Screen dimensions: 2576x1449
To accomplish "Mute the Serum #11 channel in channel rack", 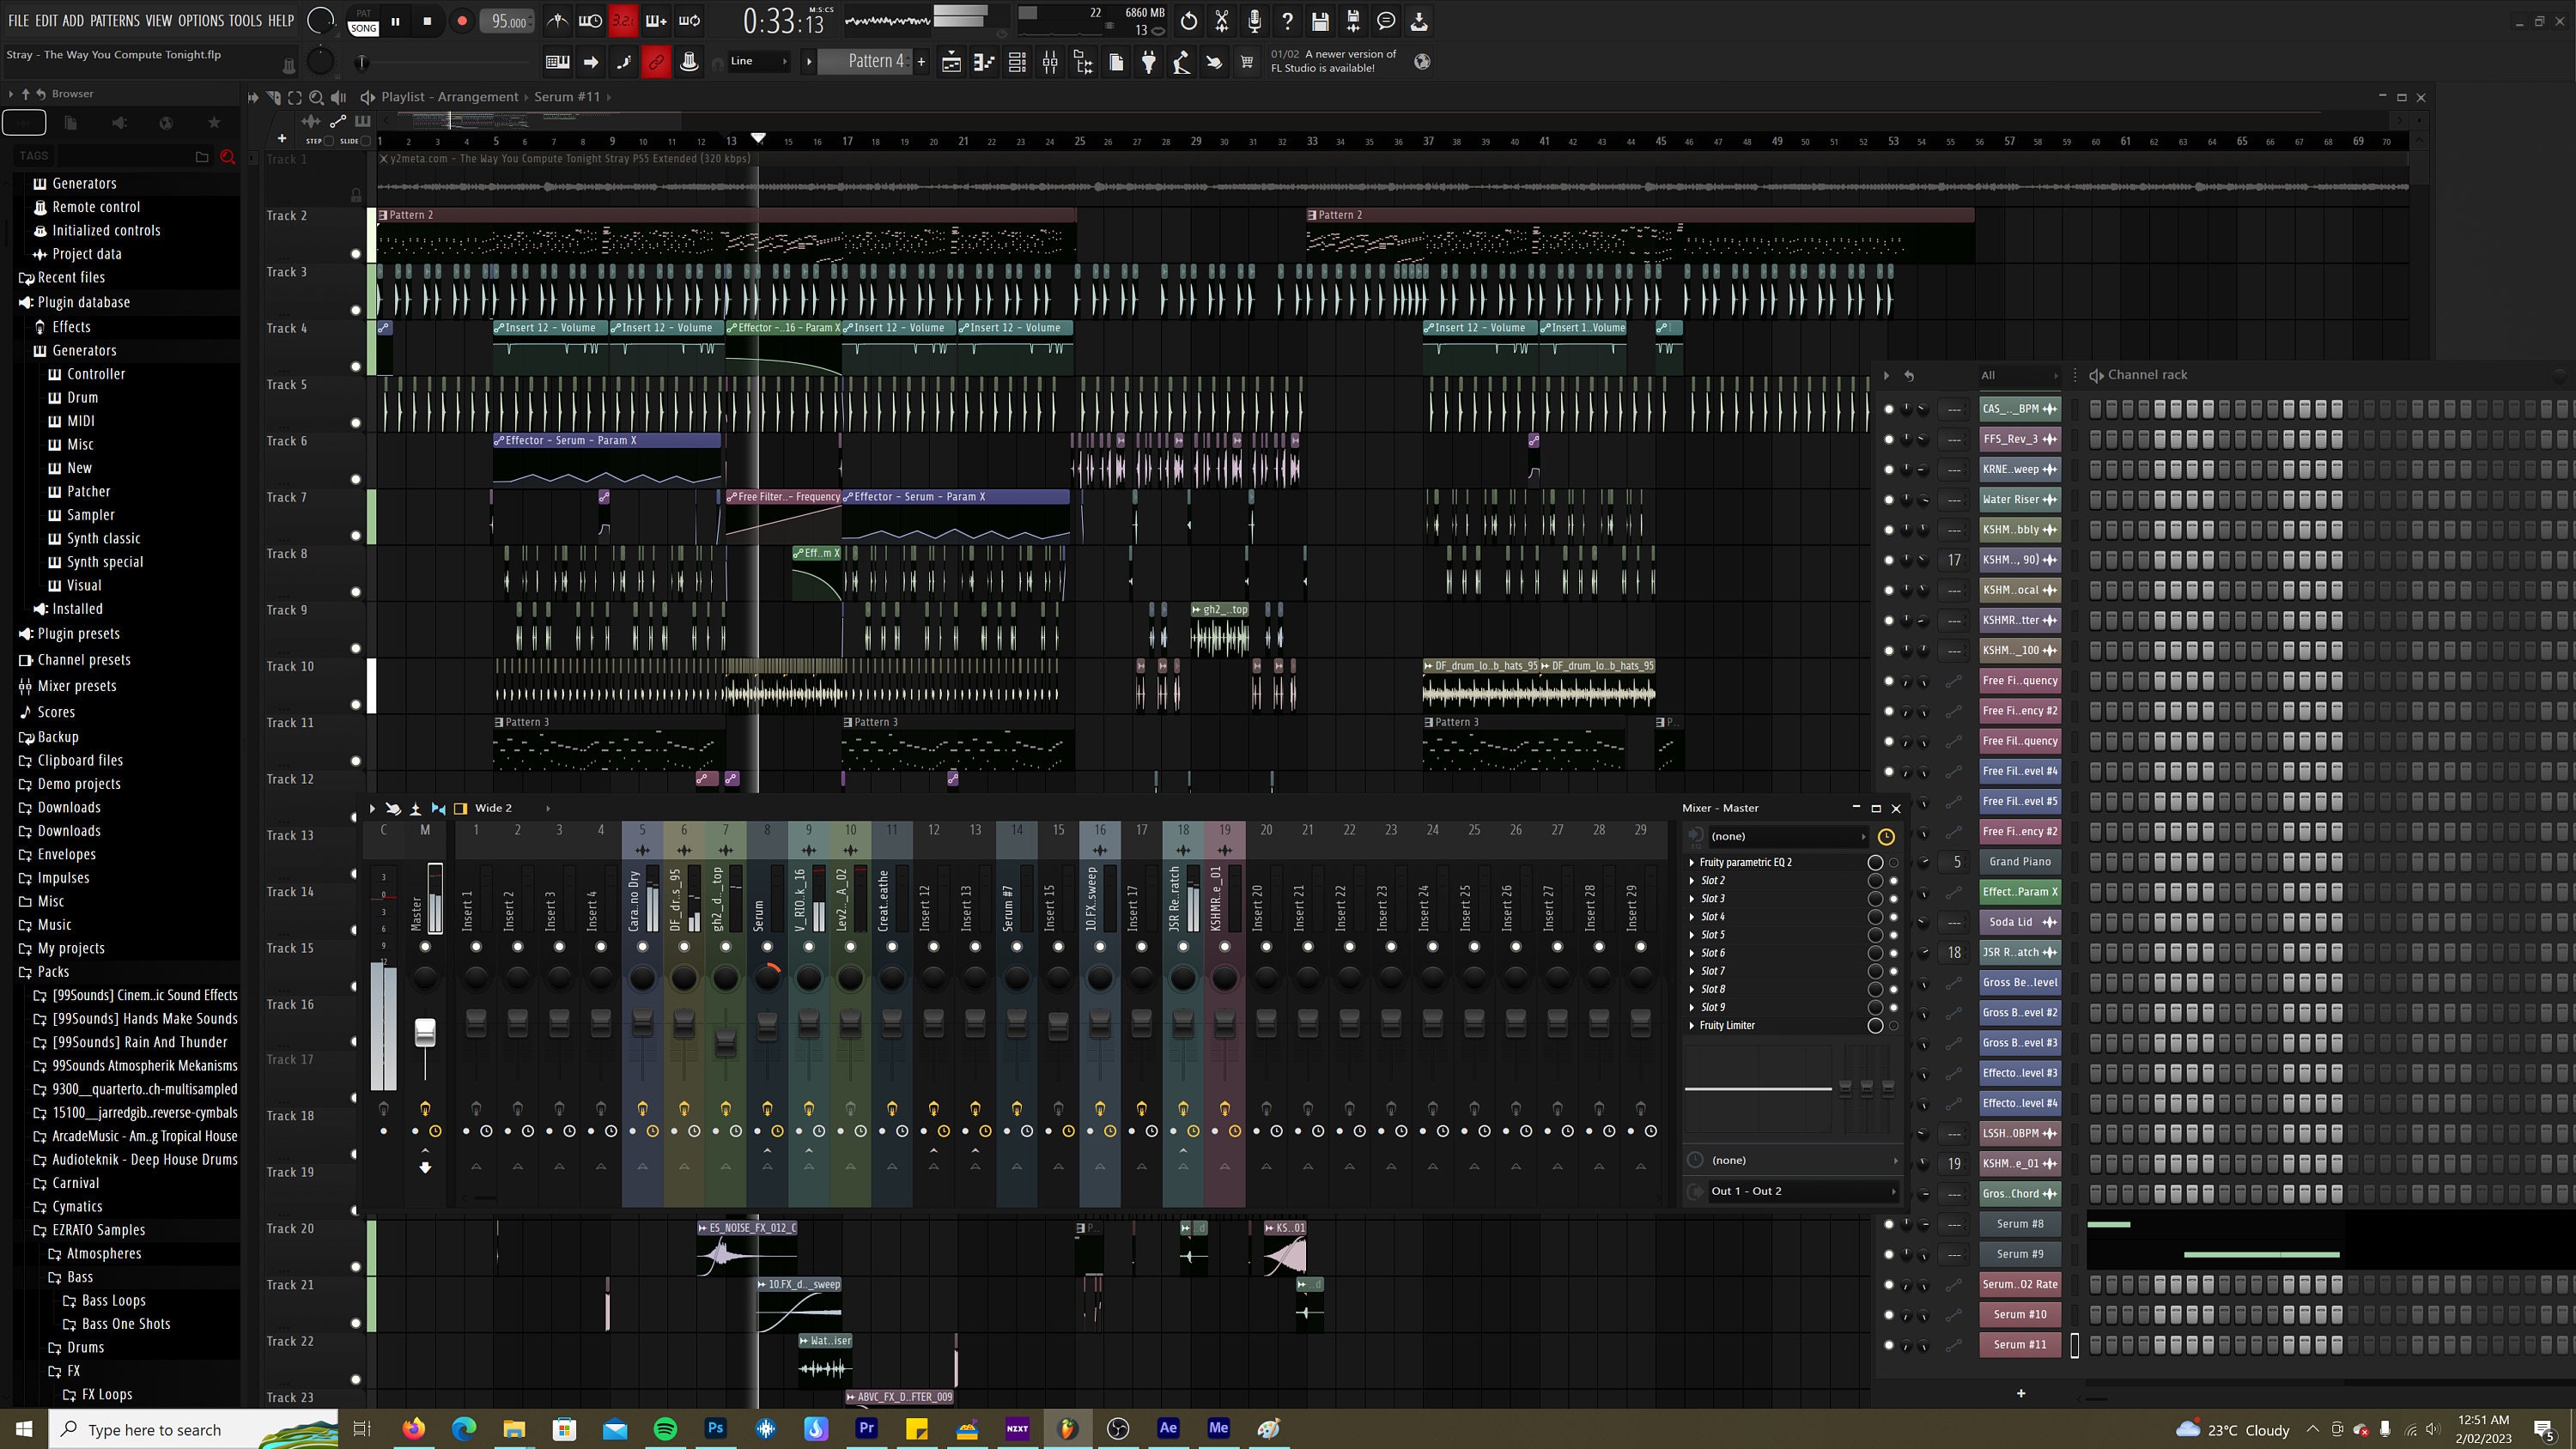I will click(1889, 1345).
